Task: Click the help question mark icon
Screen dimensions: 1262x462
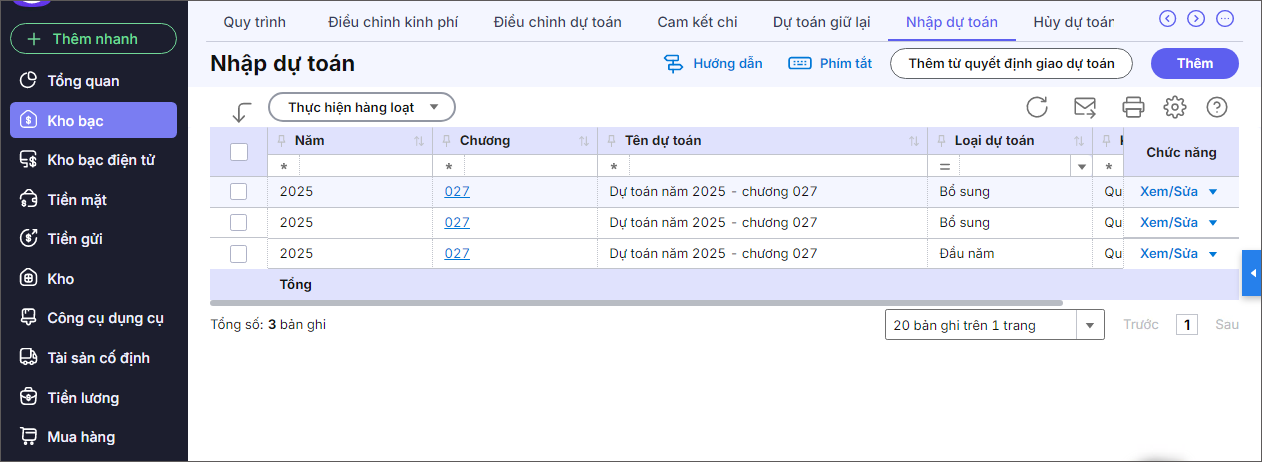Action: click(x=1217, y=107)
